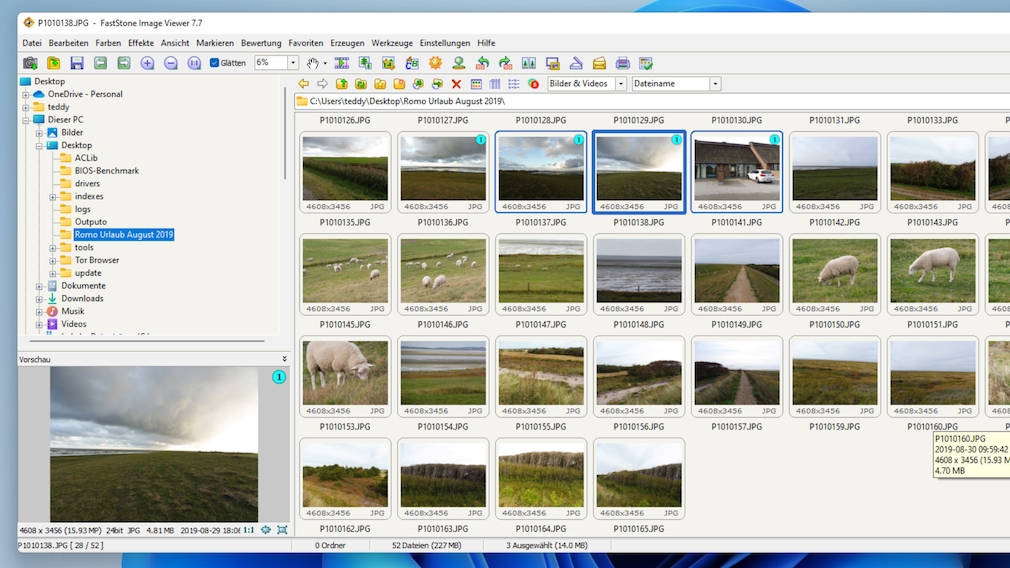This screenshot has width=1010, height=568.
Task: Click the actual size 1:1 toolbar icon
Action: [194, 63]
